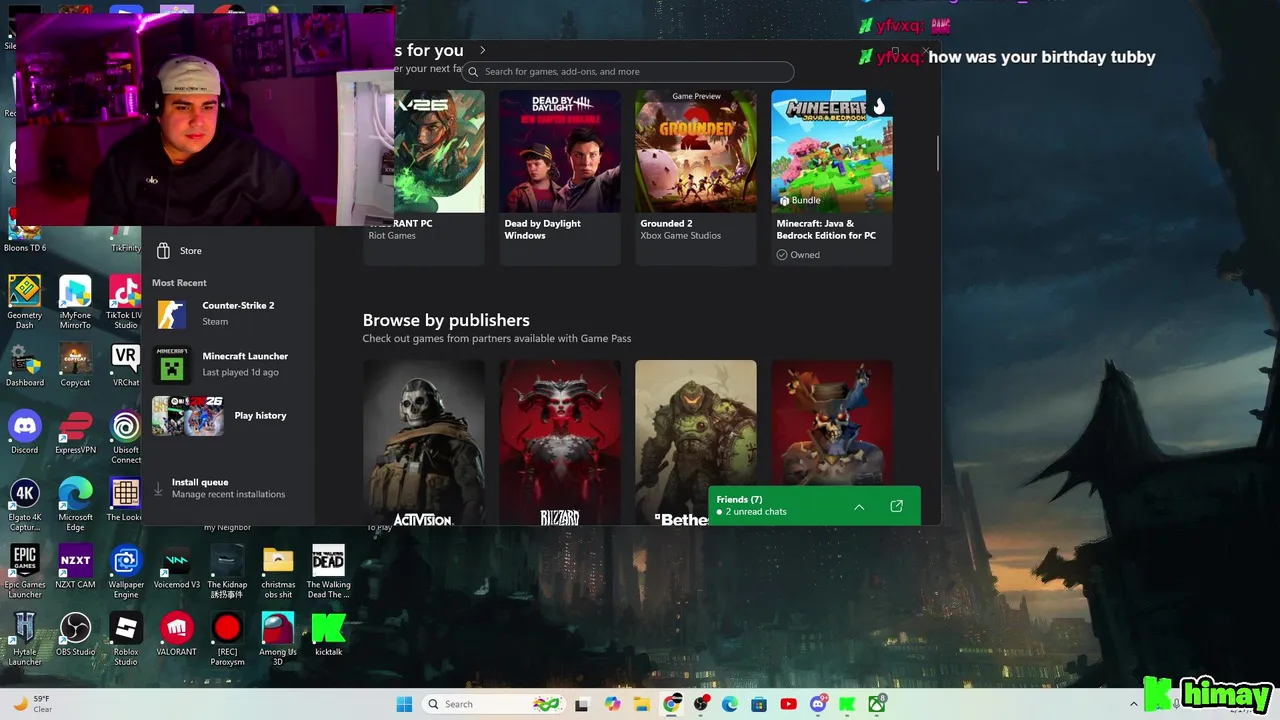The image size is (1280, 720).
Task: Select the Activision publisher tile
Action: [424, 442]
